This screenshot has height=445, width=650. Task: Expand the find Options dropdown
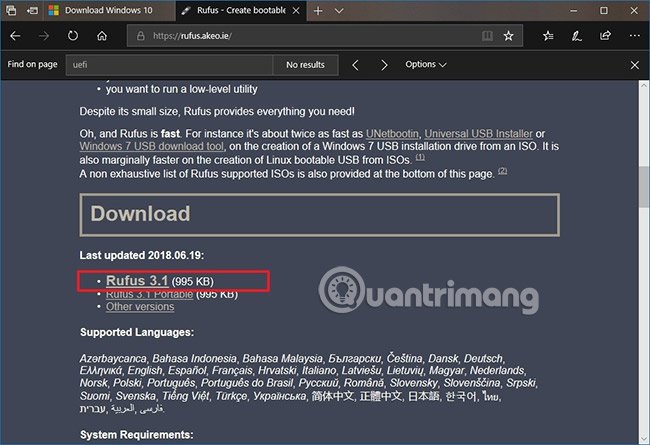[426, 64]
